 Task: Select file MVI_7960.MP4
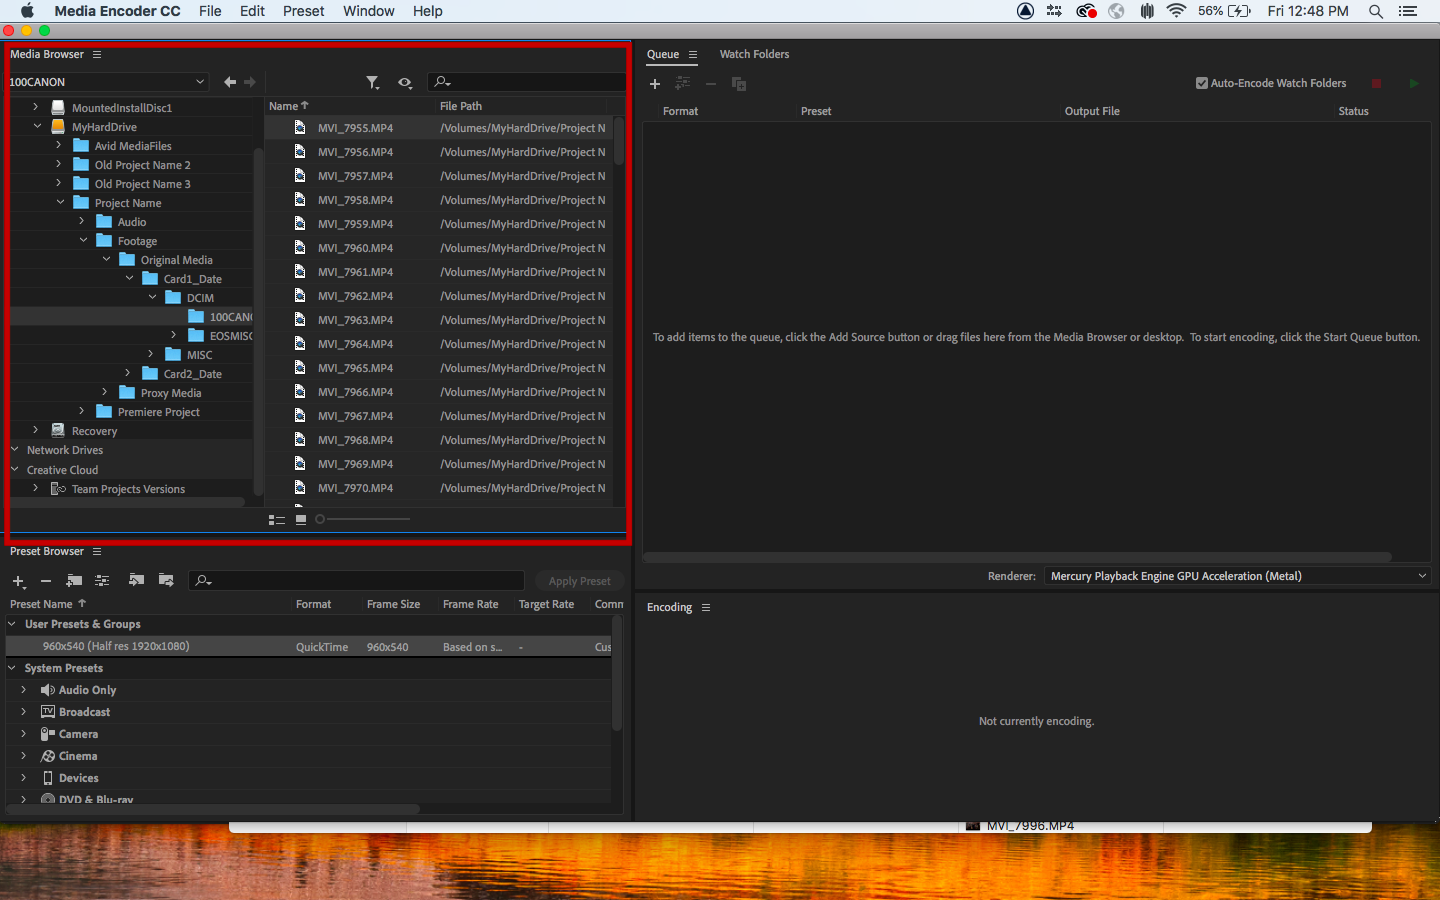coord(355,248)
